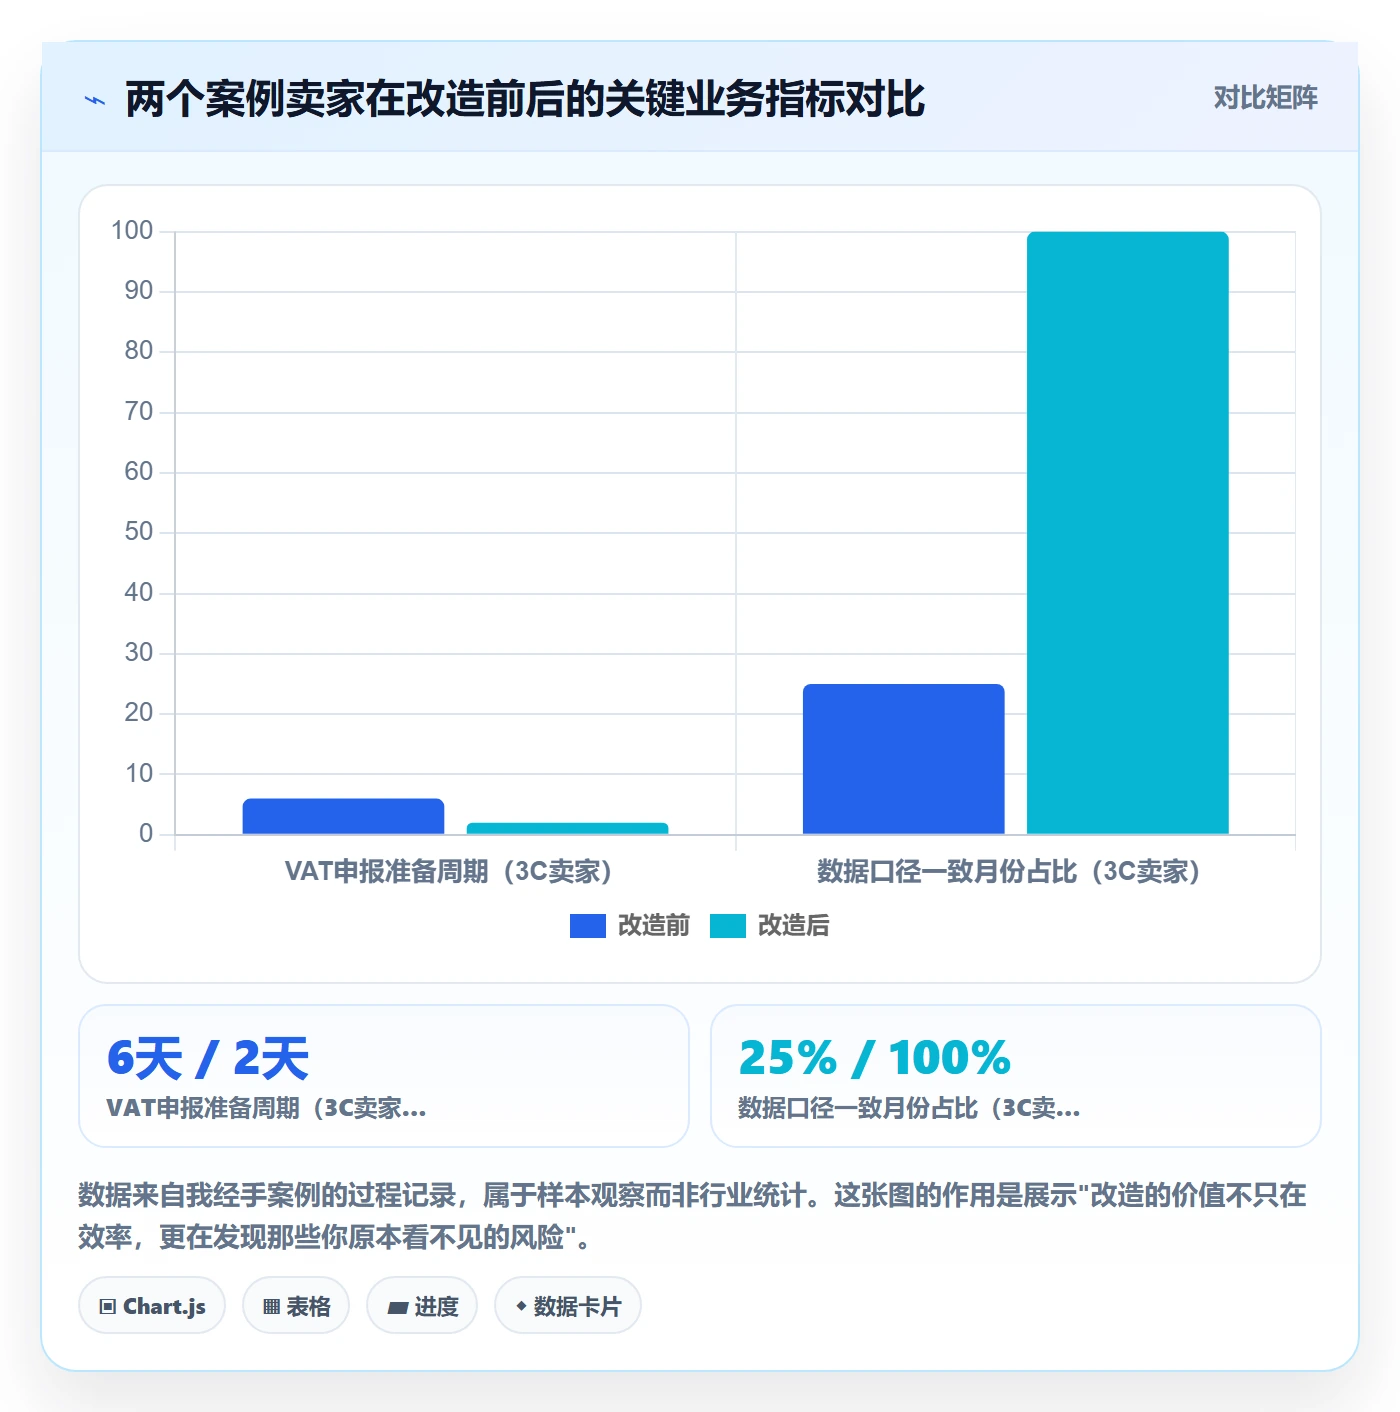Click the card caption 数据口径一致月份占比（3C卖…

(909, 1108)
